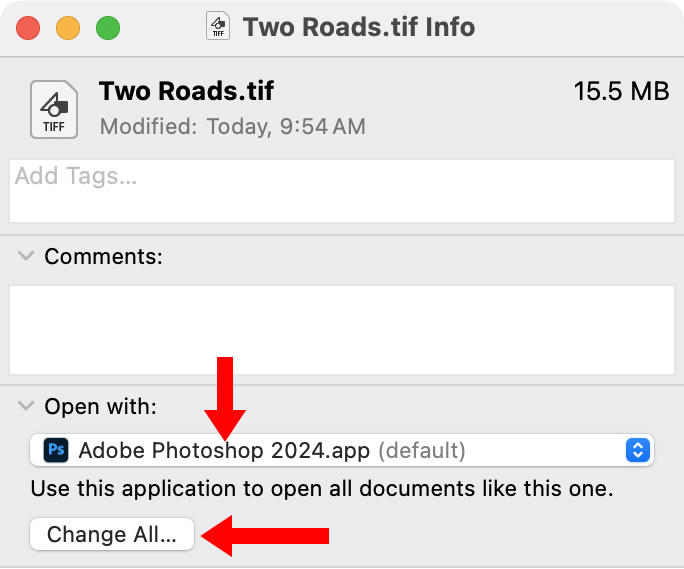Click inside the Comments text box

tap(340, 329)
